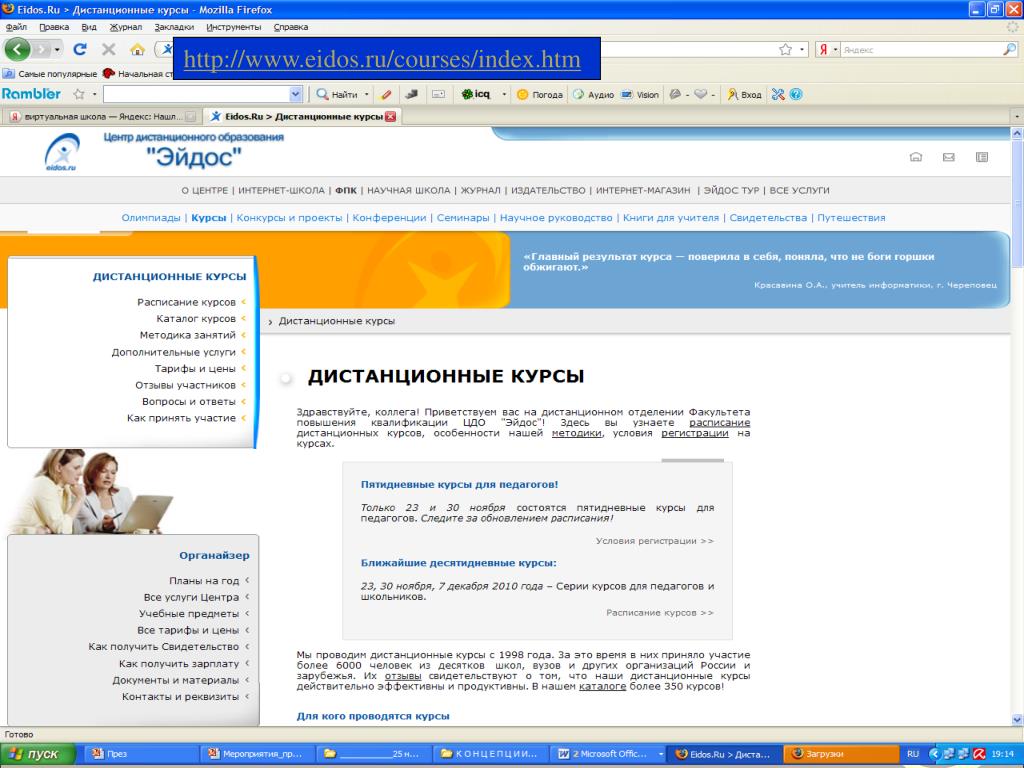Screen dimensions: 1024x768
Task: Open Rambler toolbar settings tools icon
Action: point(777,94)
